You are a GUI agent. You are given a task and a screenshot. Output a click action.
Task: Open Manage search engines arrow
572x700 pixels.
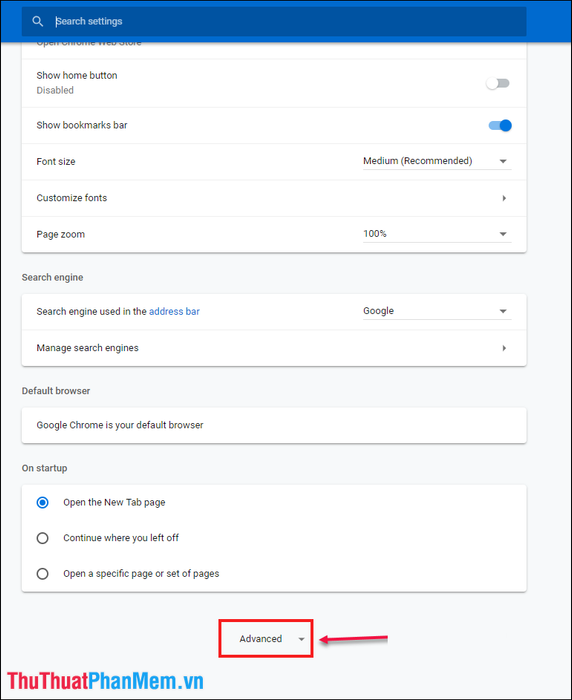(504, 348)
